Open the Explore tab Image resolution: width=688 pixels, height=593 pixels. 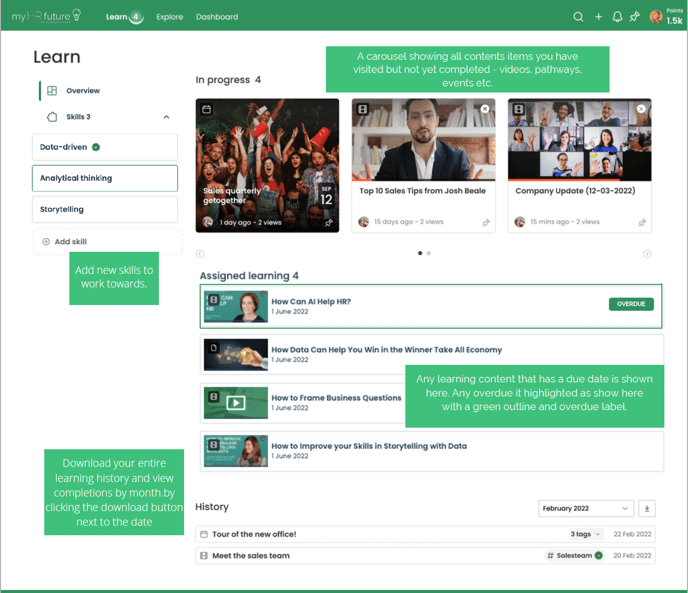coord(169,17)
